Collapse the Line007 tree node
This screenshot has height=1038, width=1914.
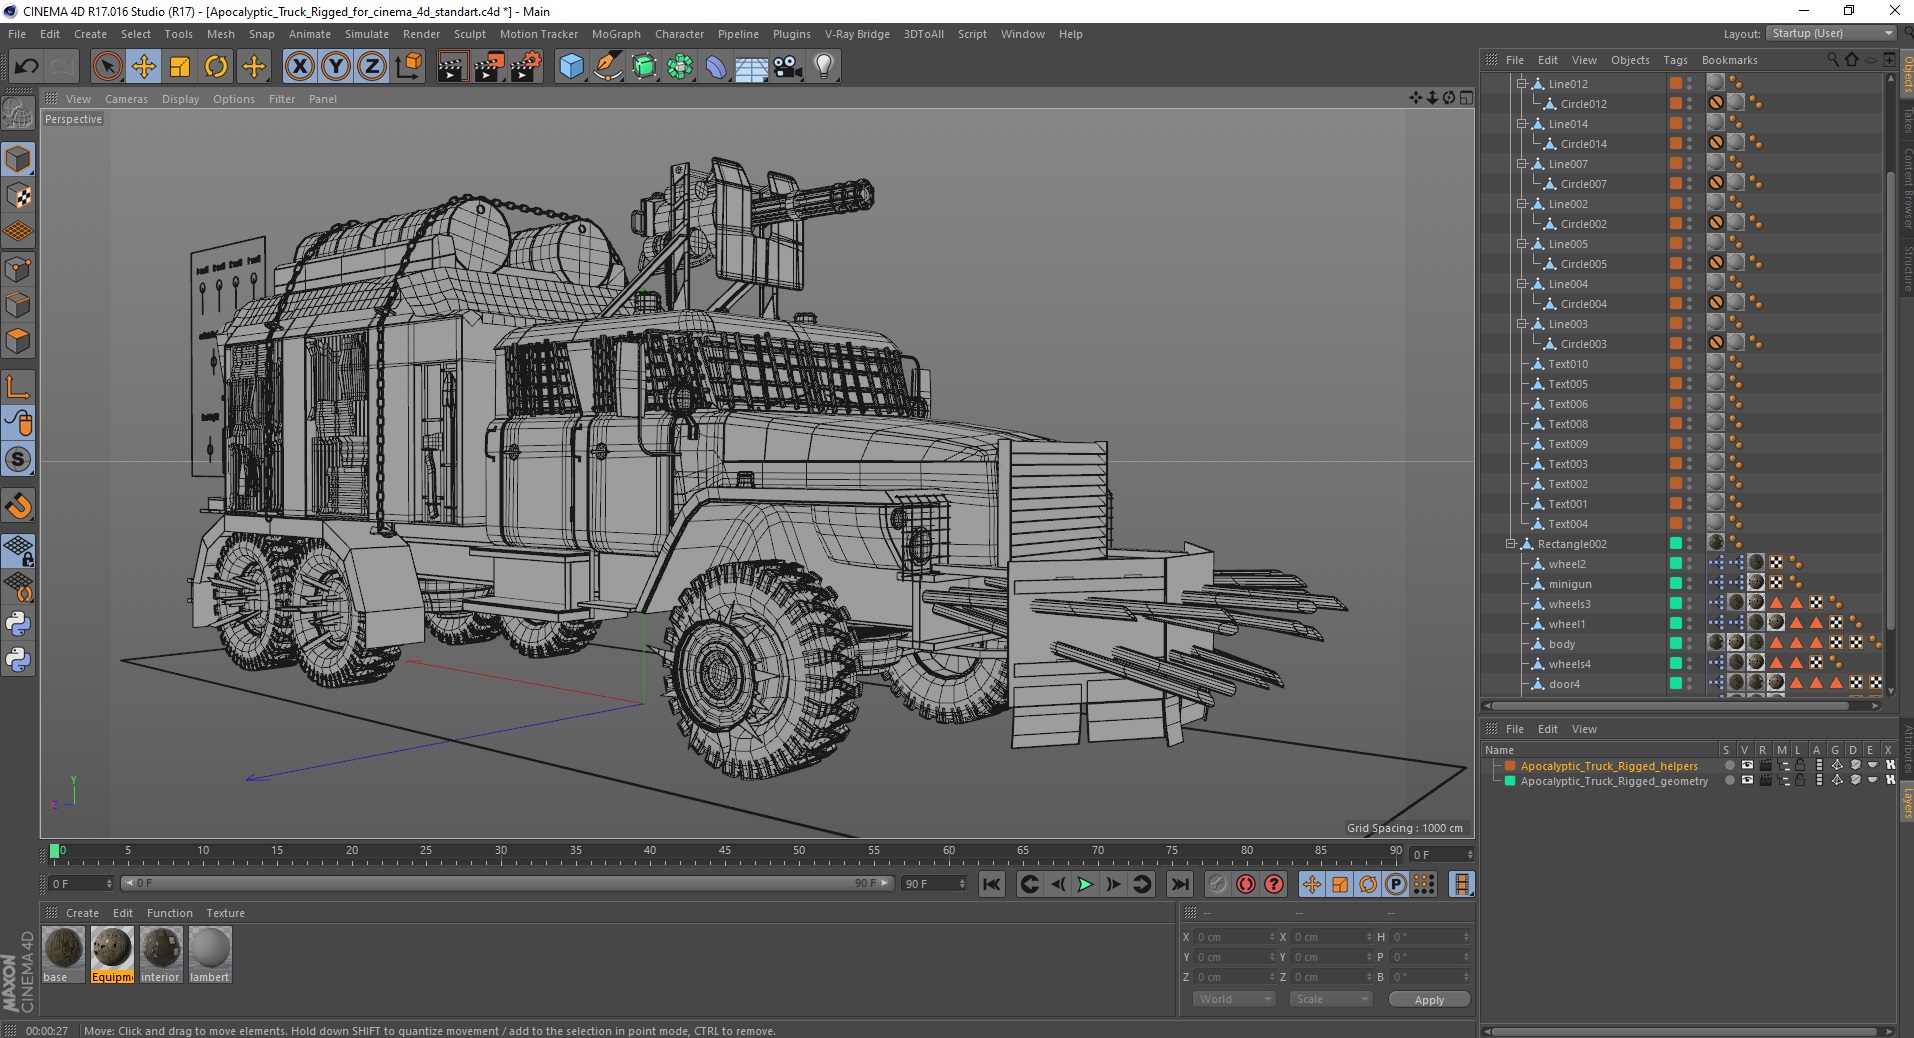1522,164
